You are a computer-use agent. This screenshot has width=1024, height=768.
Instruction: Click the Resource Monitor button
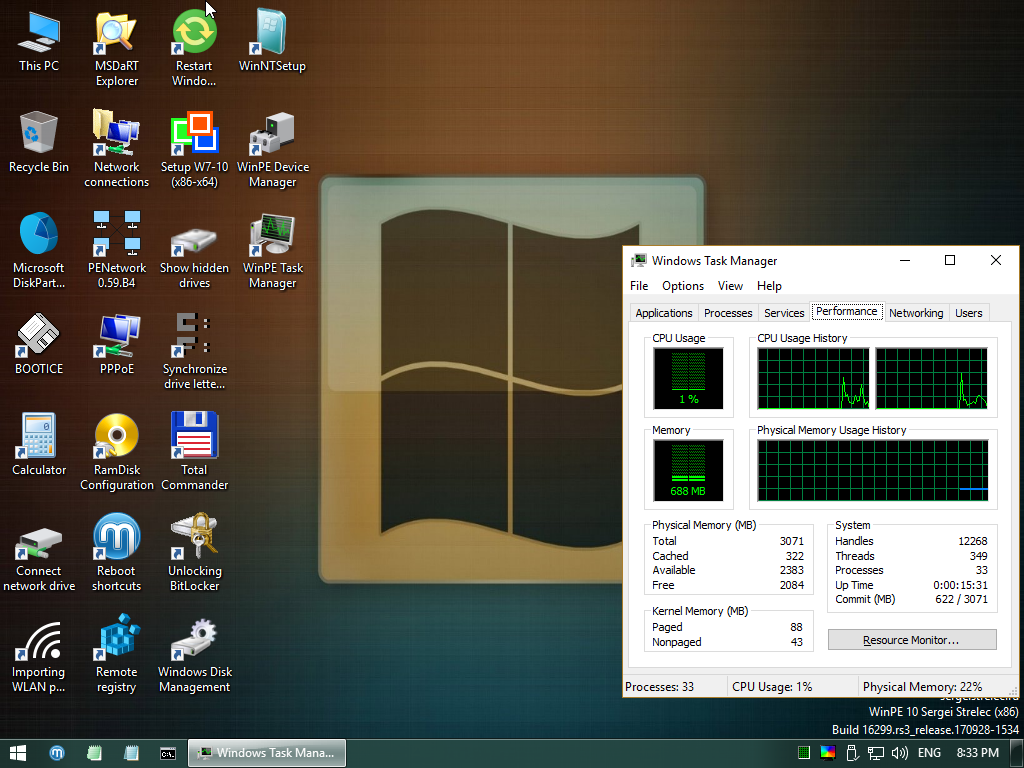tap(912, 640)
